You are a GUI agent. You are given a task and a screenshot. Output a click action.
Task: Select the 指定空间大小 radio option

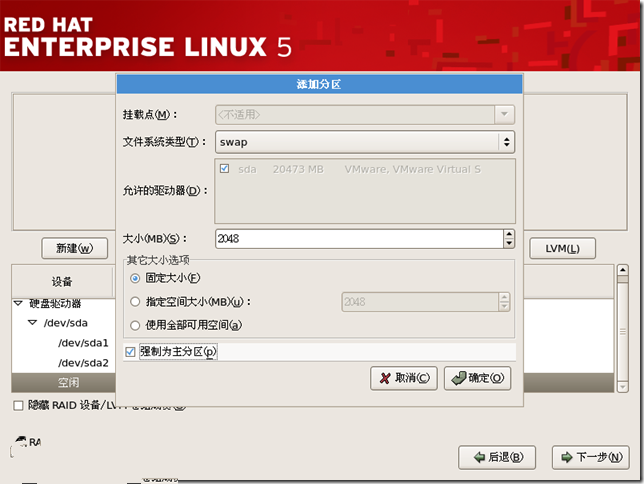[136, 301]
